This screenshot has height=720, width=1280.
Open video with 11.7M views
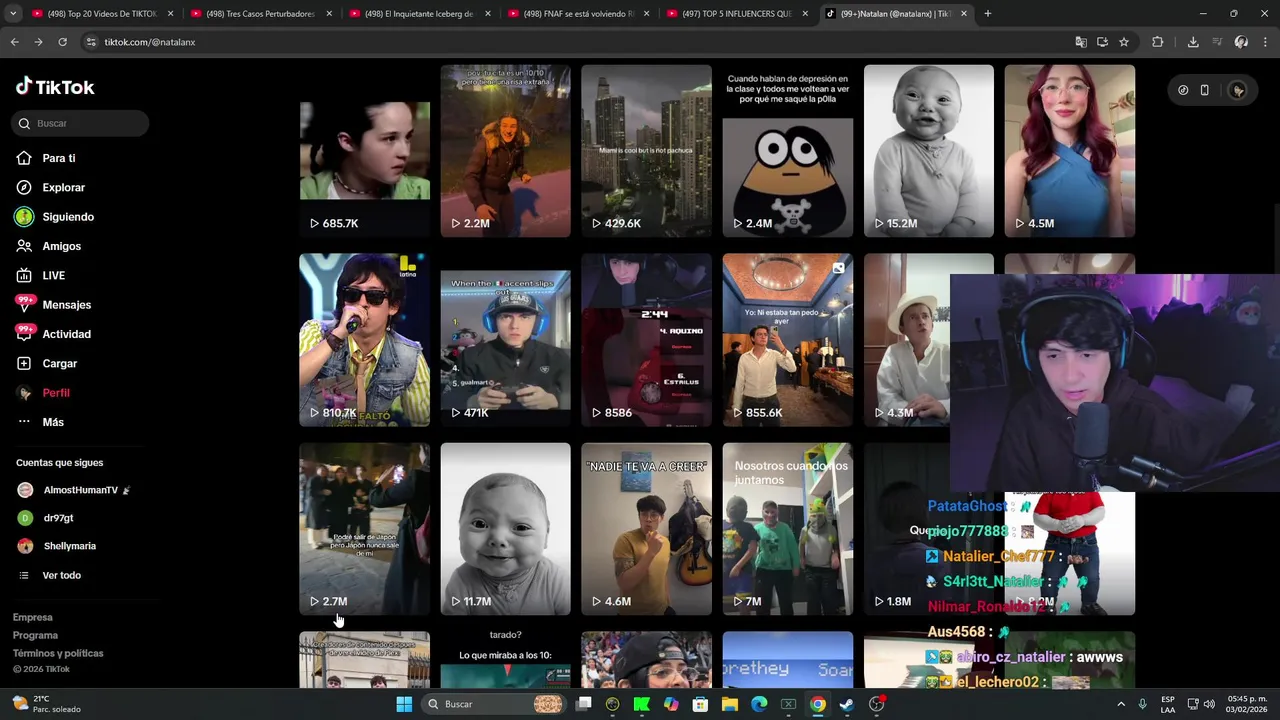pos(506,529)
